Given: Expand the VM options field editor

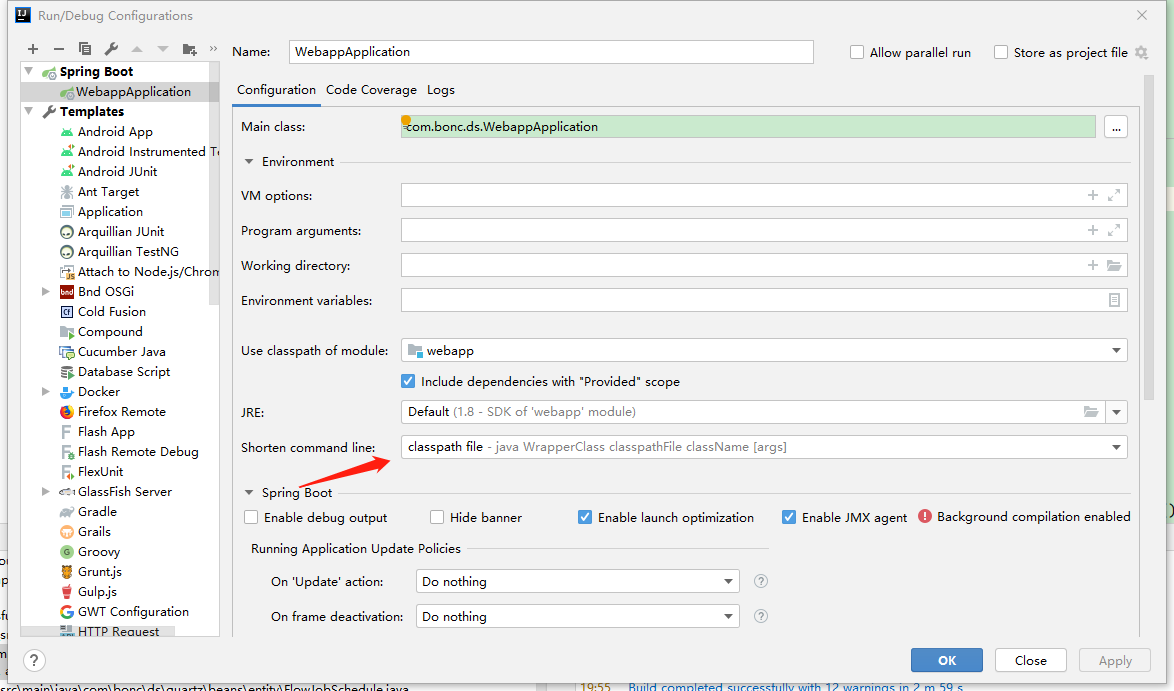Looking at the screenshot, I should click(x=1114, y=195).
